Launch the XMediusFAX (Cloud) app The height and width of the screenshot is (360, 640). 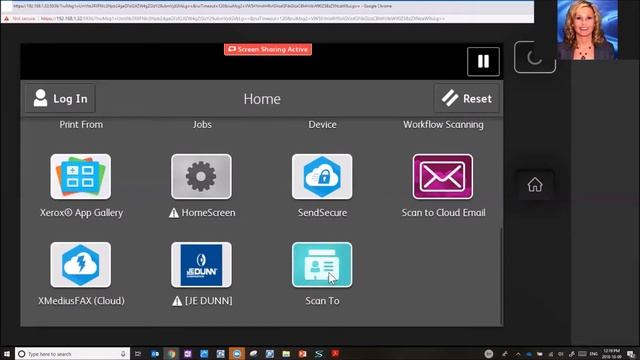click(x=80, y=265)
